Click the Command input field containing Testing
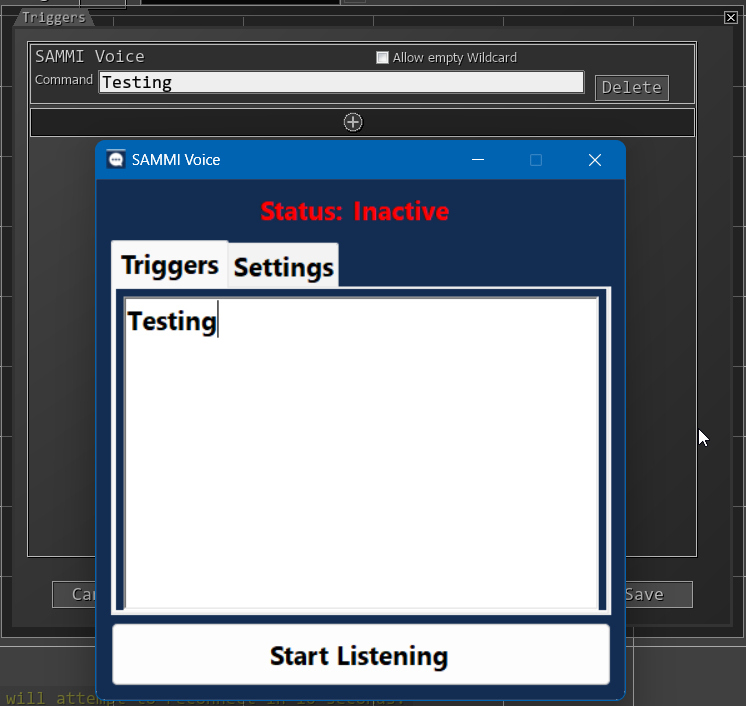This screenshot has width=746, height=706. click(341, 82)
